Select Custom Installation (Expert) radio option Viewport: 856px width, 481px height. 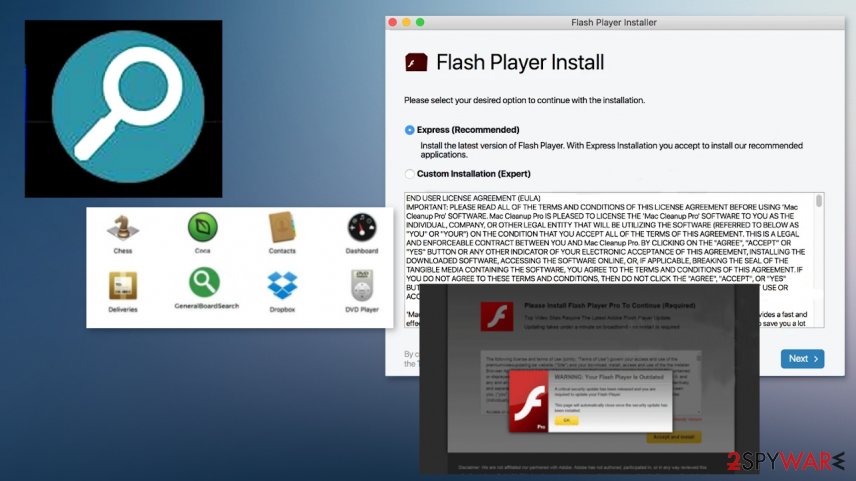(409, 174)
